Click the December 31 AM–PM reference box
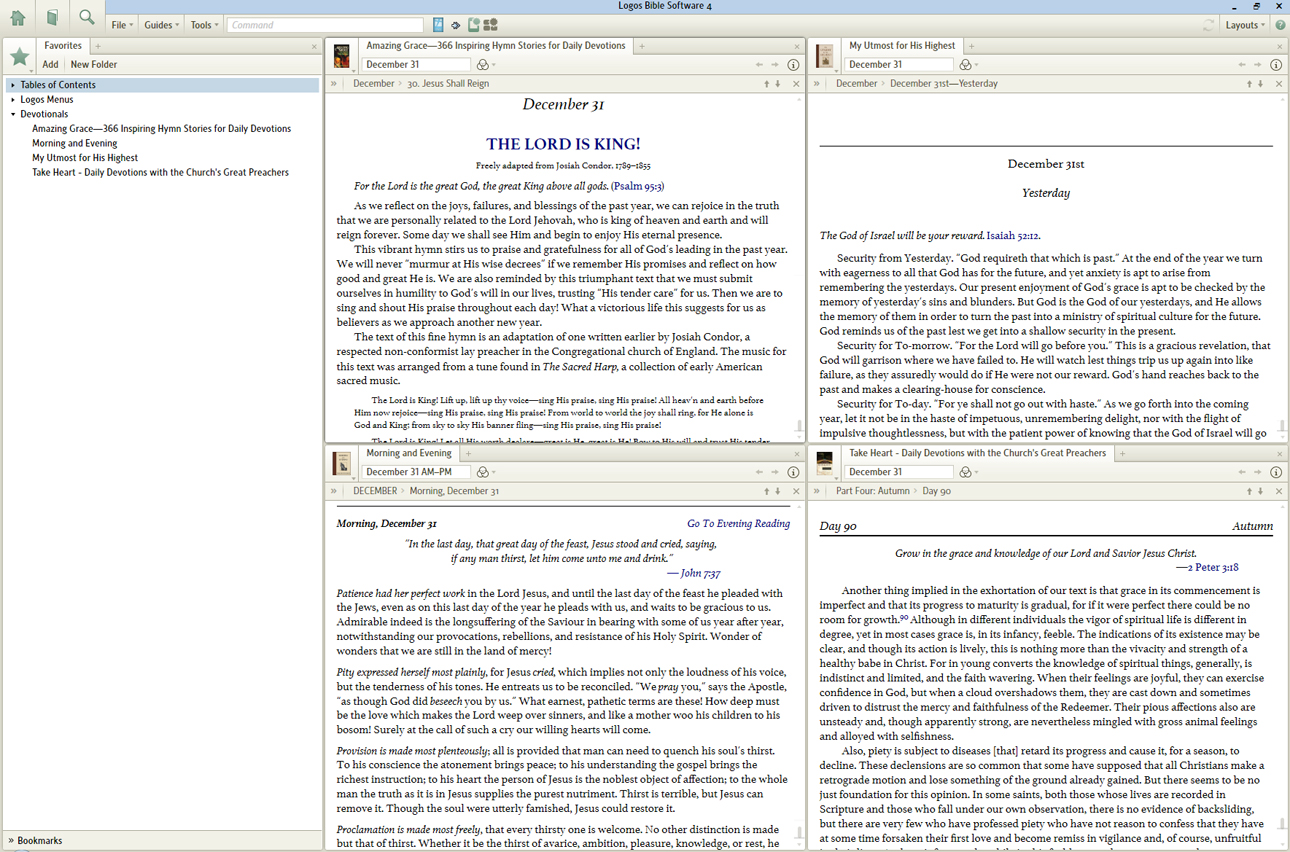 pyautogui.click(x=415, y=472)
